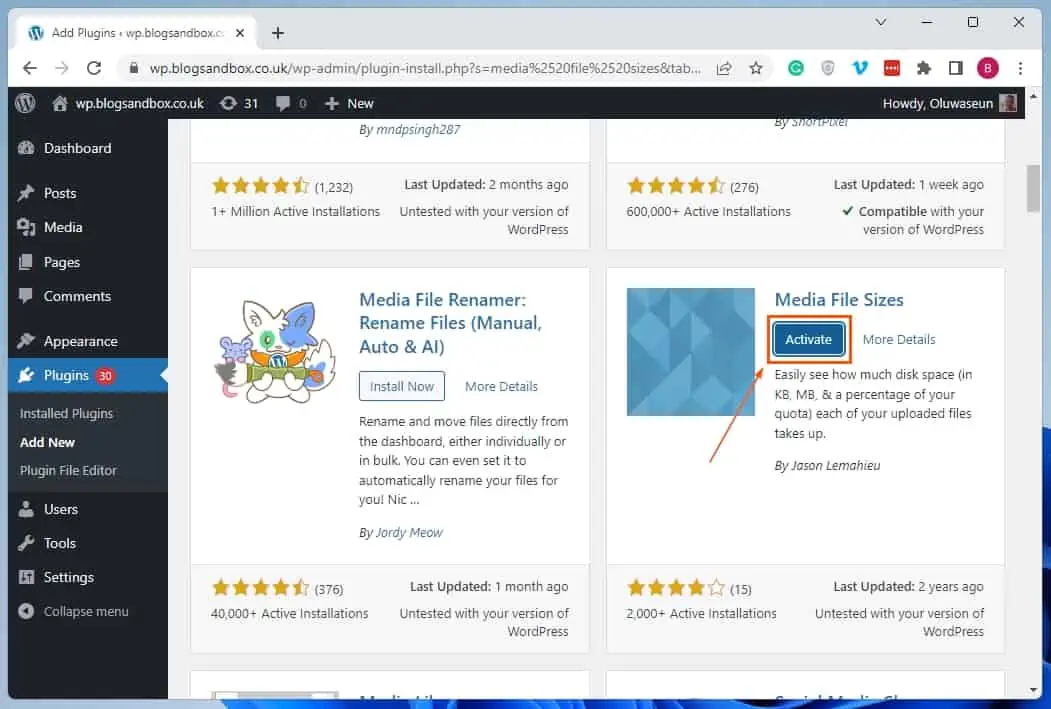Open Media in the sidebar
This screenshot has height=709, width=1051.
(x=63, y=227)
